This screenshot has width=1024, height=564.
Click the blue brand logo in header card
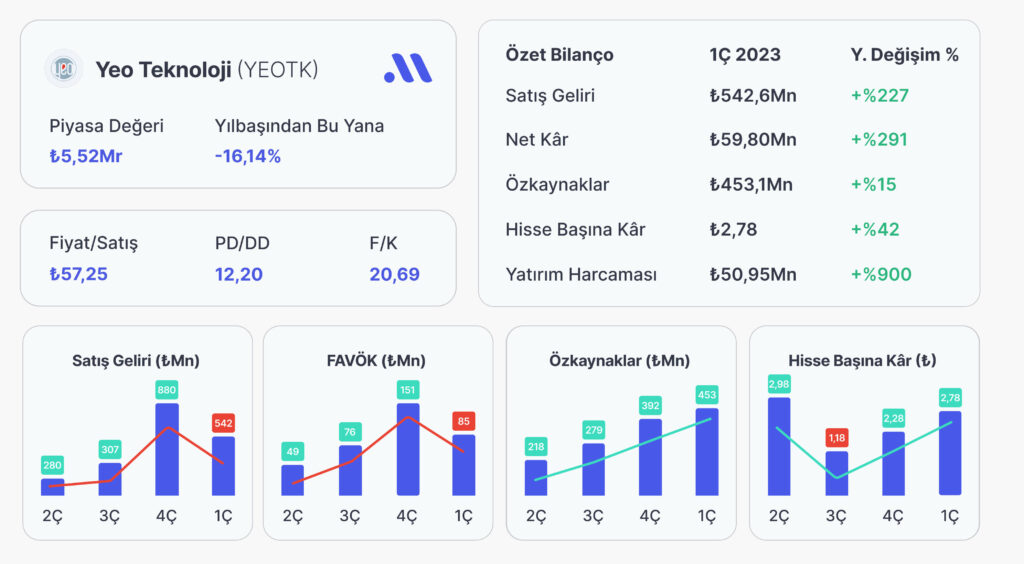point(408,68)
